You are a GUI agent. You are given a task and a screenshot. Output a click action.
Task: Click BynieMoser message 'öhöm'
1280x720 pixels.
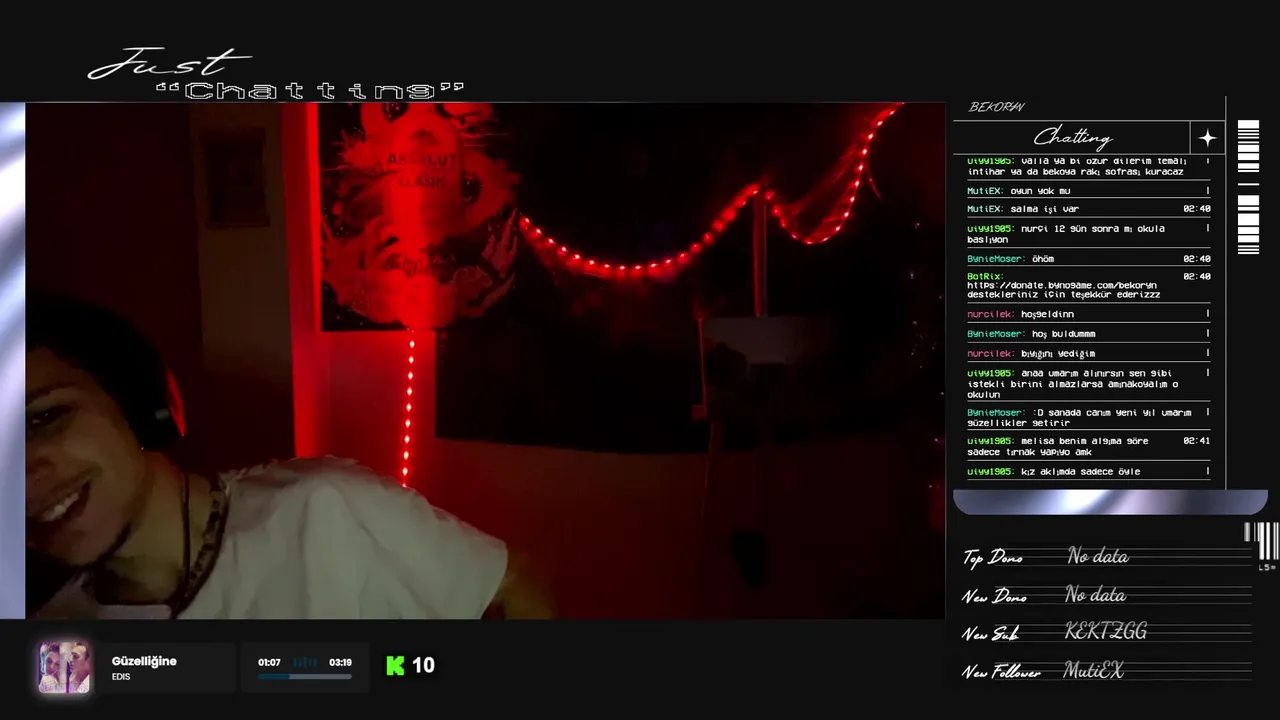1043,259
